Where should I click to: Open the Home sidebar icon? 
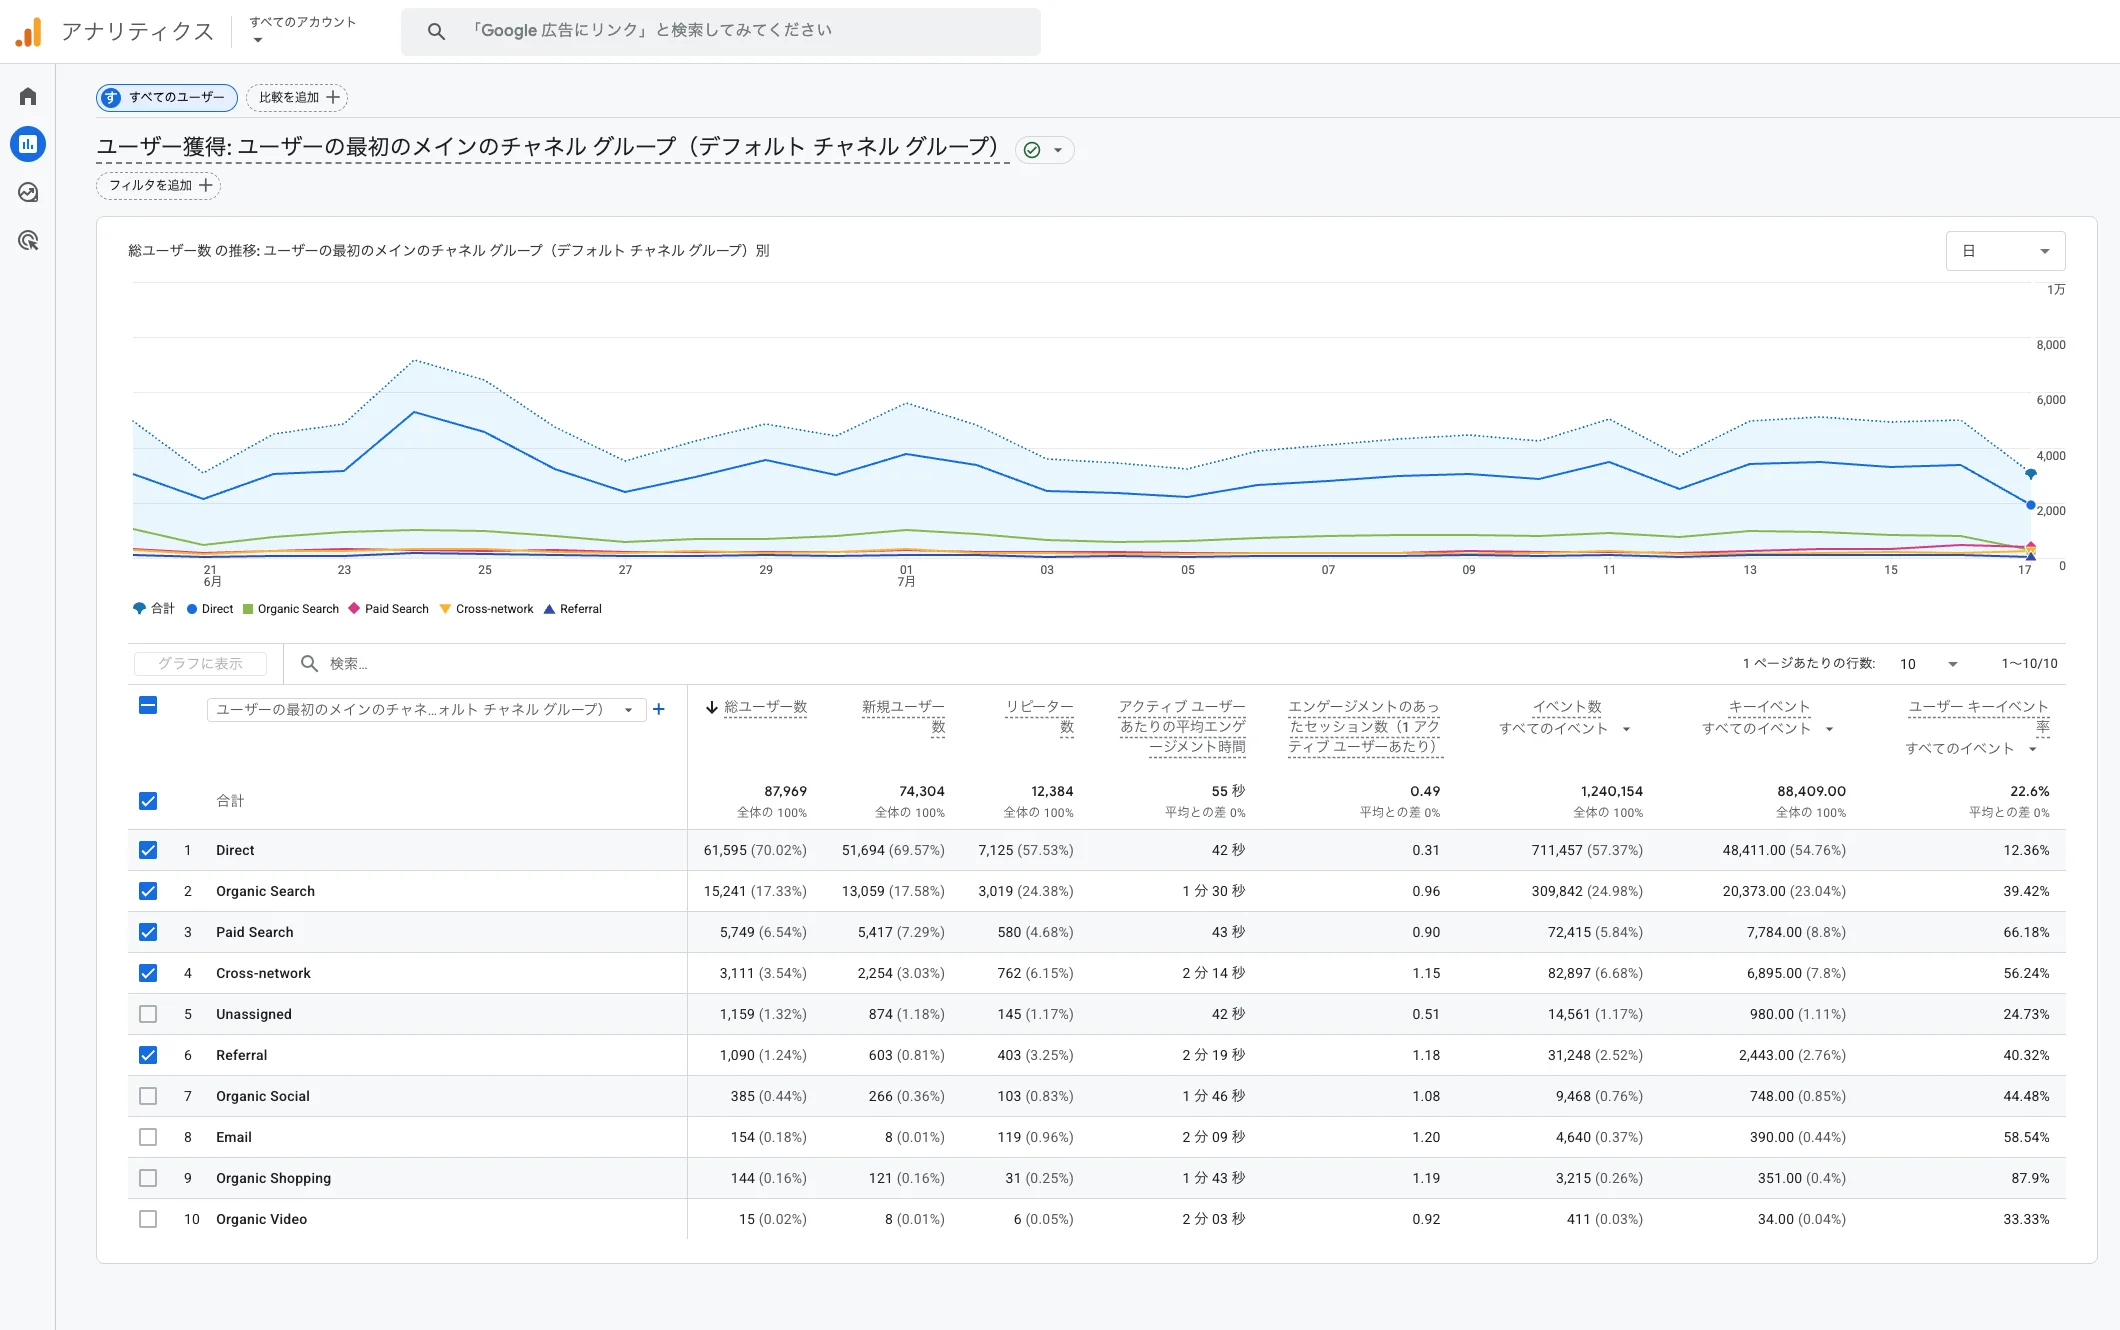point(28,97)
